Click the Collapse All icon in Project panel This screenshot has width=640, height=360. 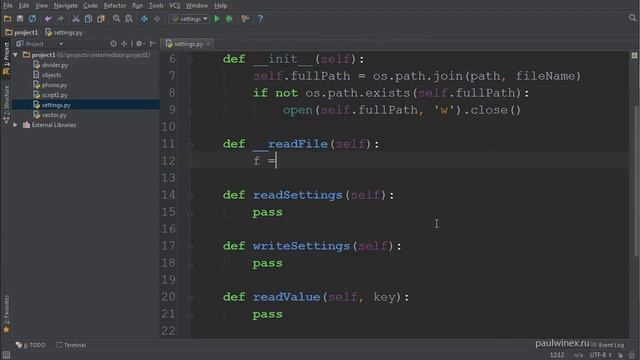click(124, 44)
